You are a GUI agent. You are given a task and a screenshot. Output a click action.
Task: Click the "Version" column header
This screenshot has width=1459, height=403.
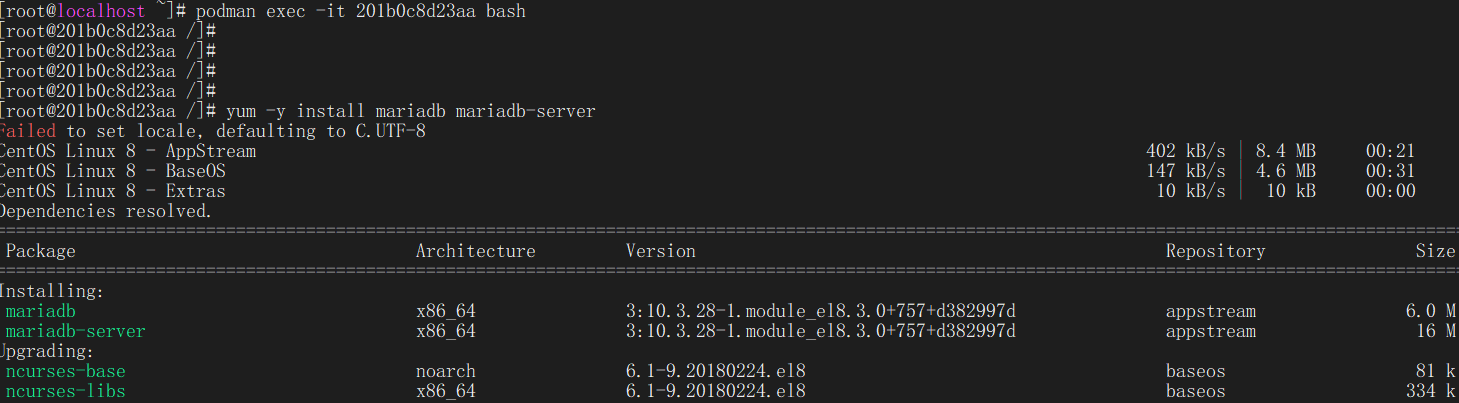click(661, 251)
